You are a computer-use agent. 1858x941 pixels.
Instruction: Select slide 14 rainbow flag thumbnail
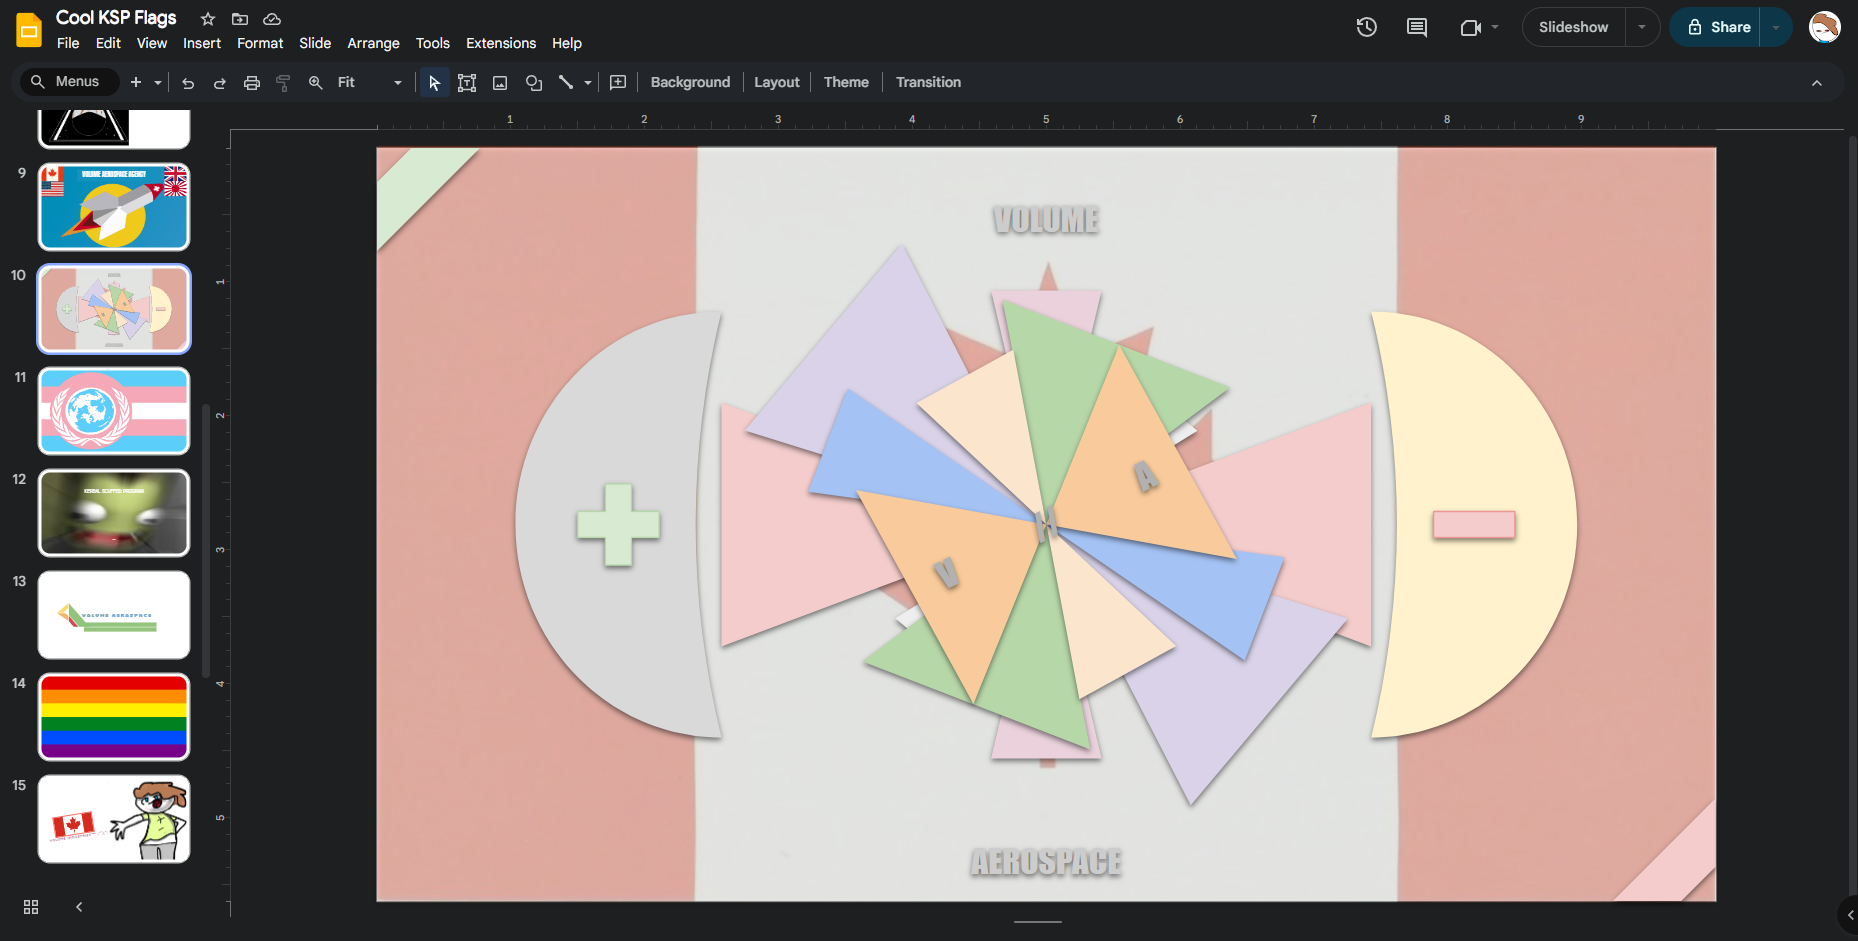click(x=114, y=717)
